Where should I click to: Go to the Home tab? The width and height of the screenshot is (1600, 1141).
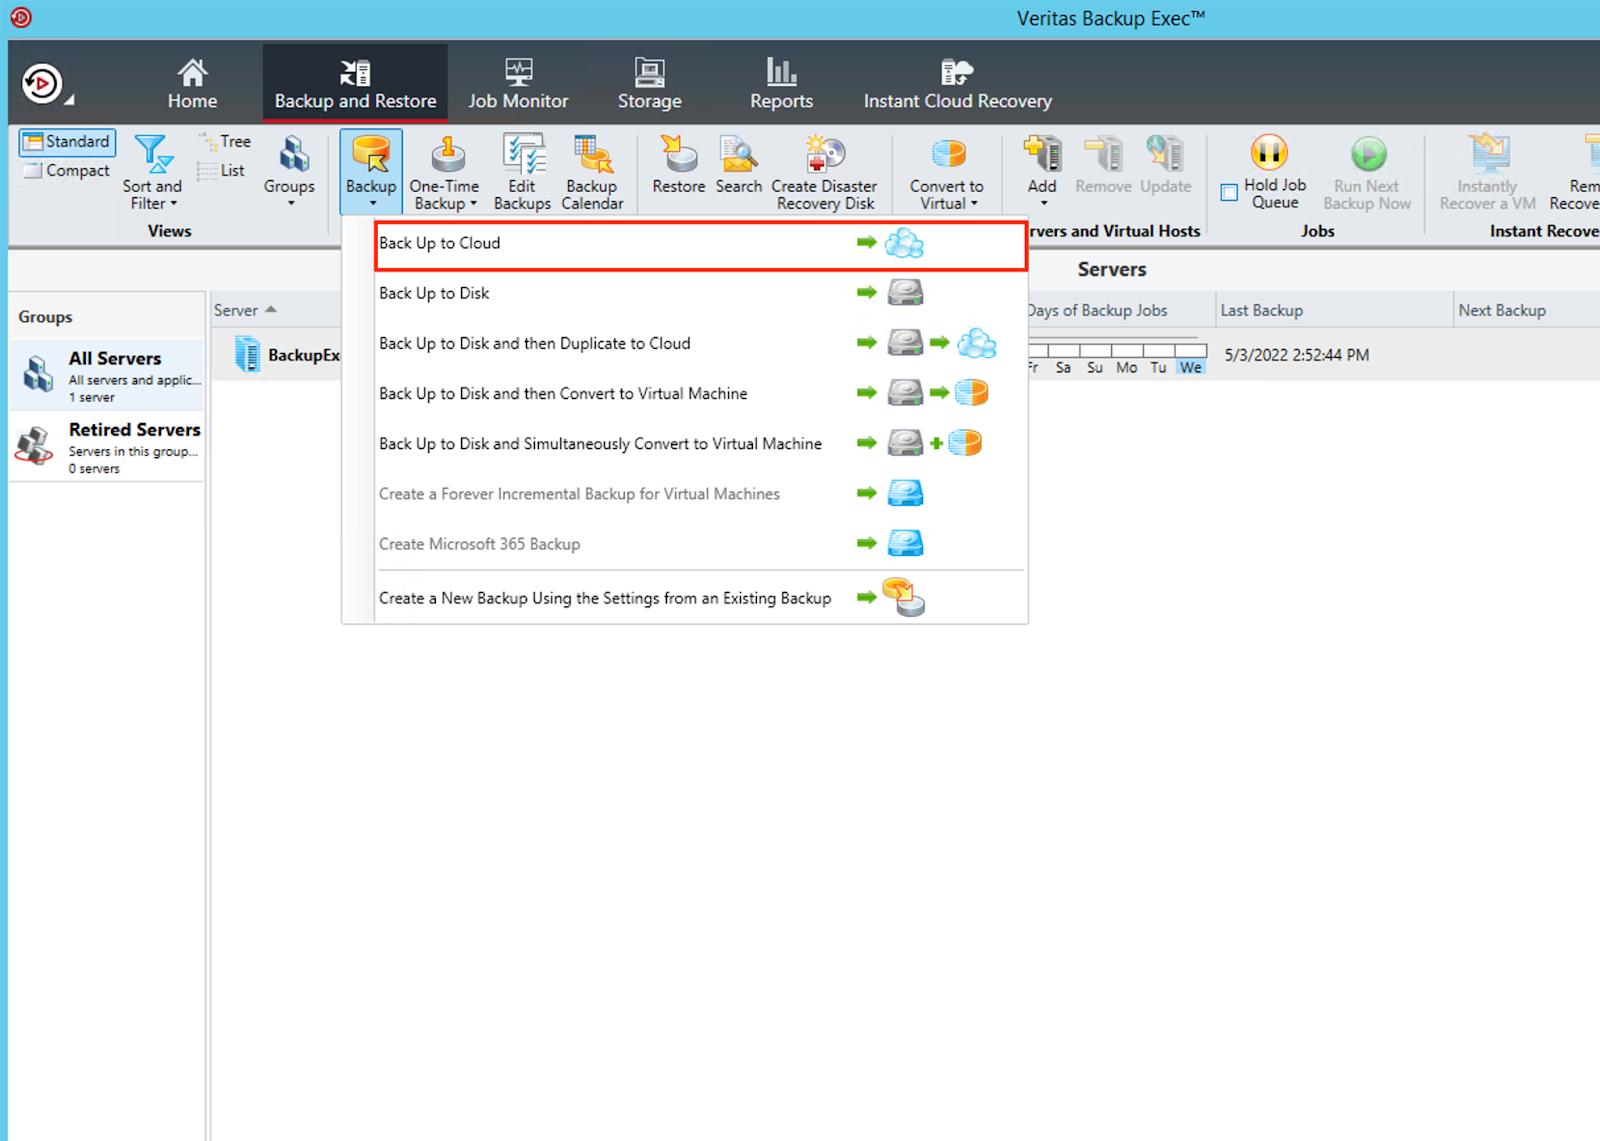coord(192,84)
